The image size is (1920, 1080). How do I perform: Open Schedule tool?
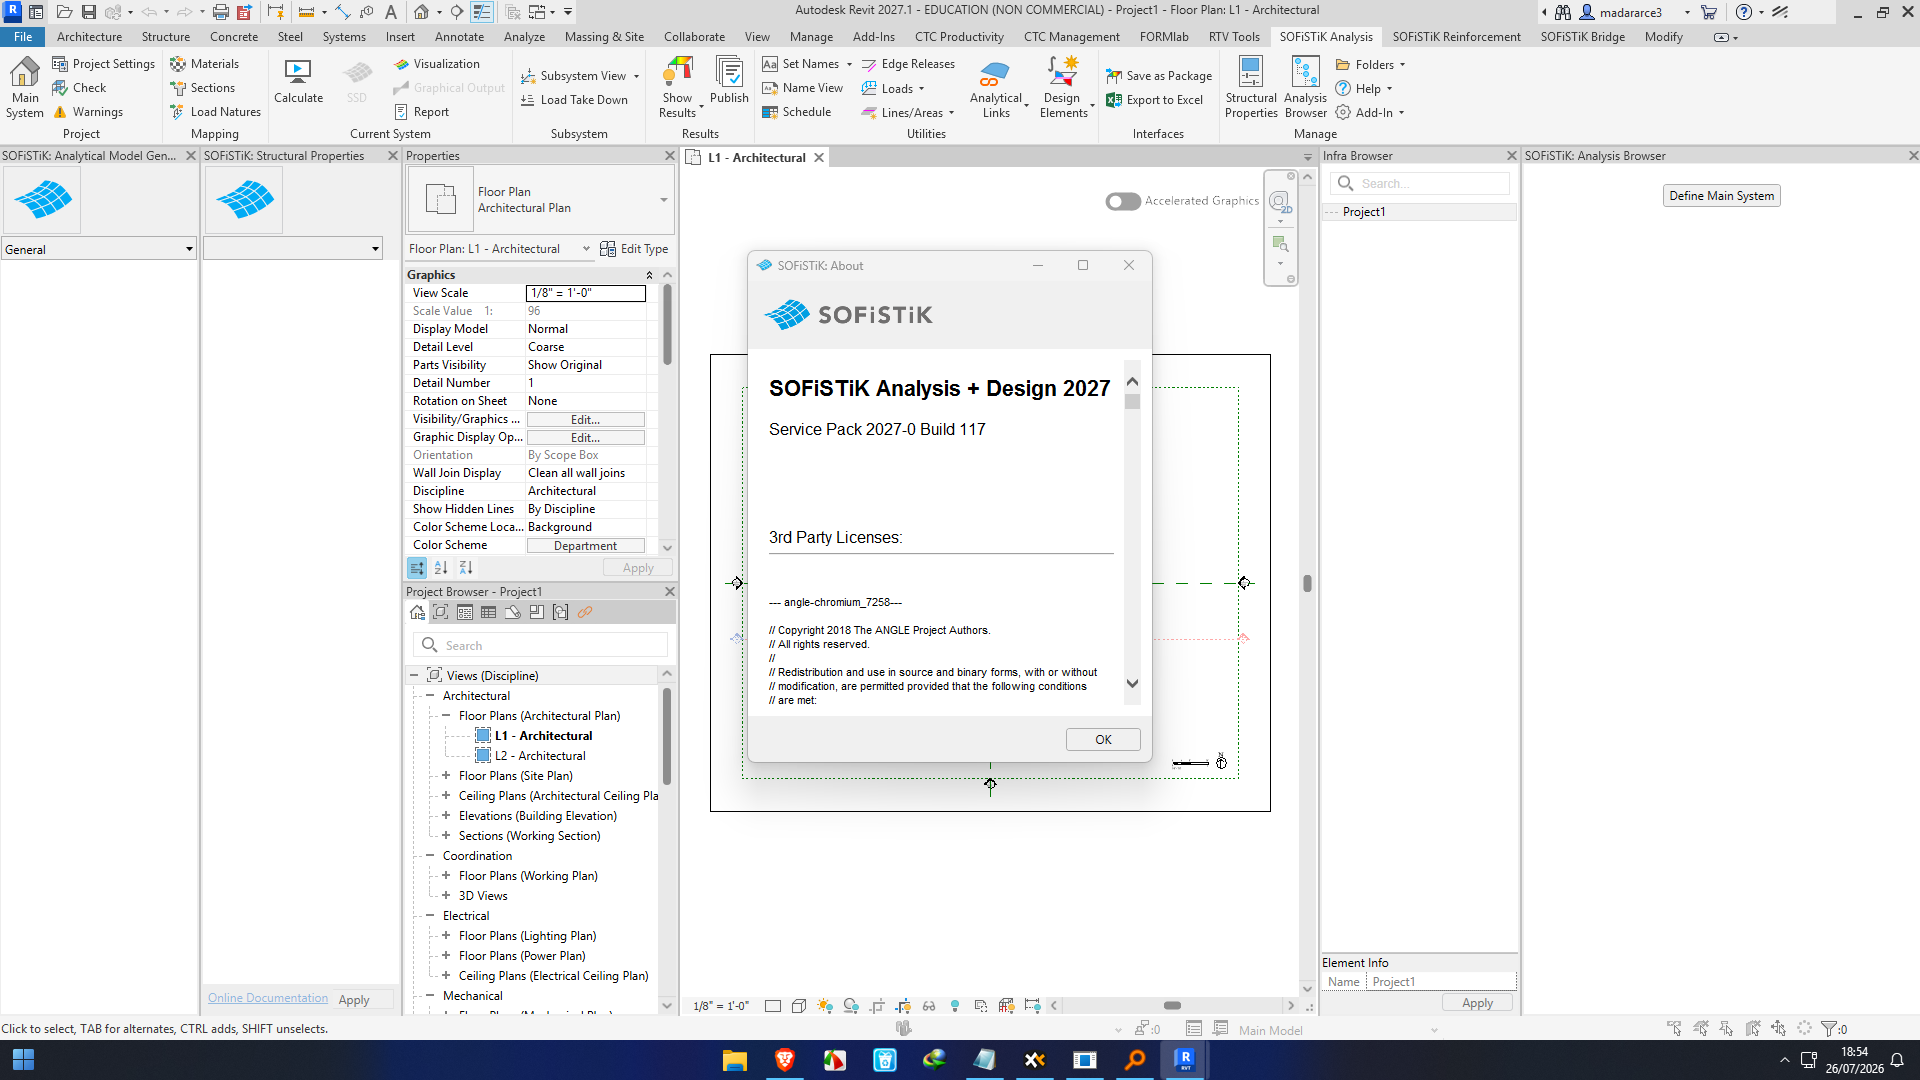(x=796, y=112)
